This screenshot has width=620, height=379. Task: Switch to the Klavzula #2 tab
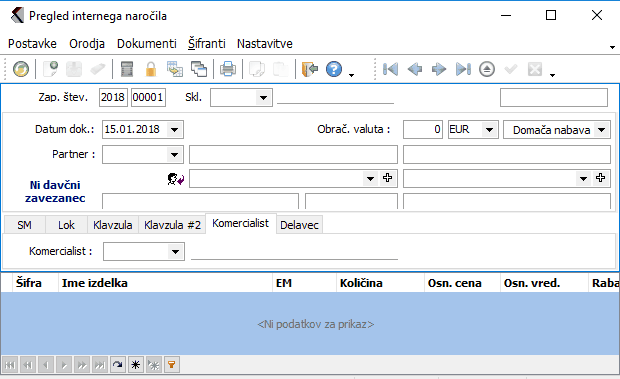point(172,225)
